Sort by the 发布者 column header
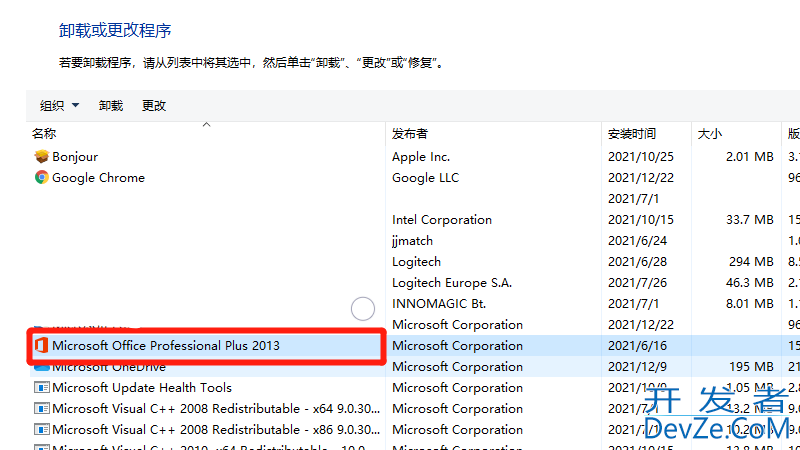 pos(410,134)
